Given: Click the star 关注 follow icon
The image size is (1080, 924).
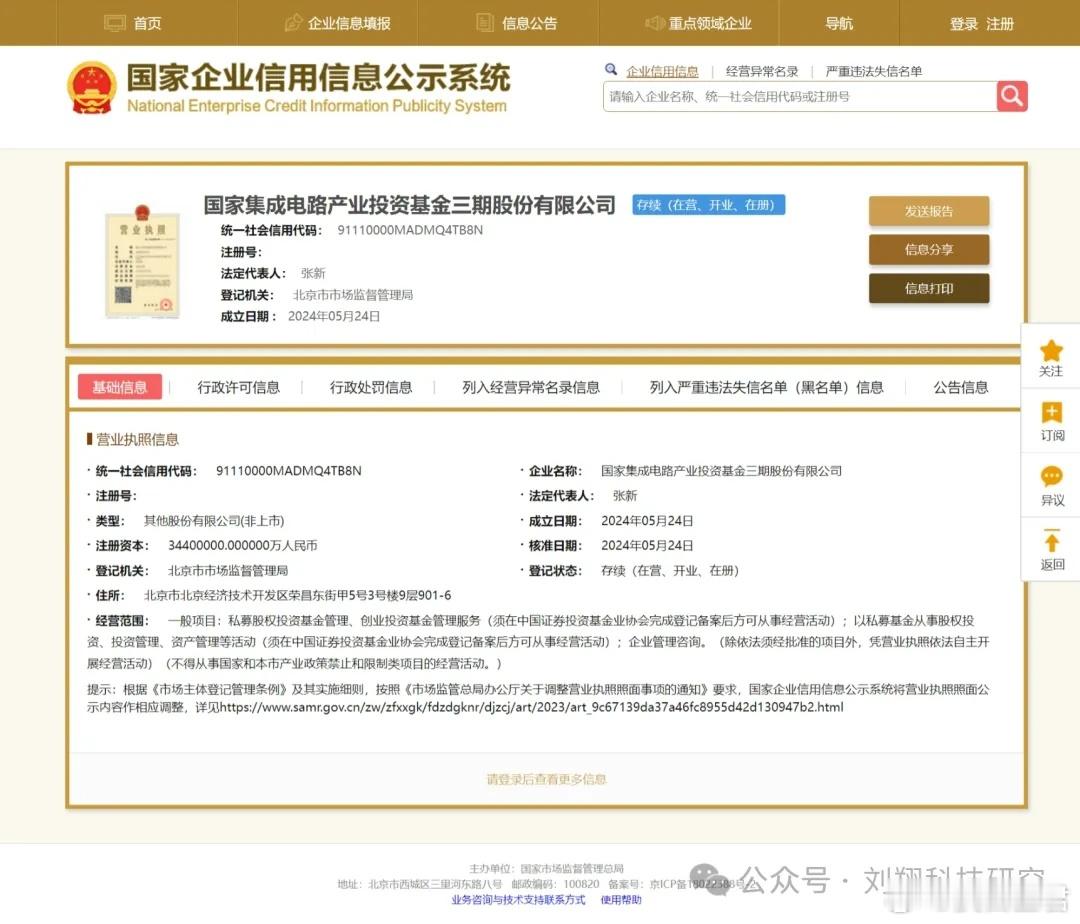Looking at the screenshot, I should point(1051,350).
